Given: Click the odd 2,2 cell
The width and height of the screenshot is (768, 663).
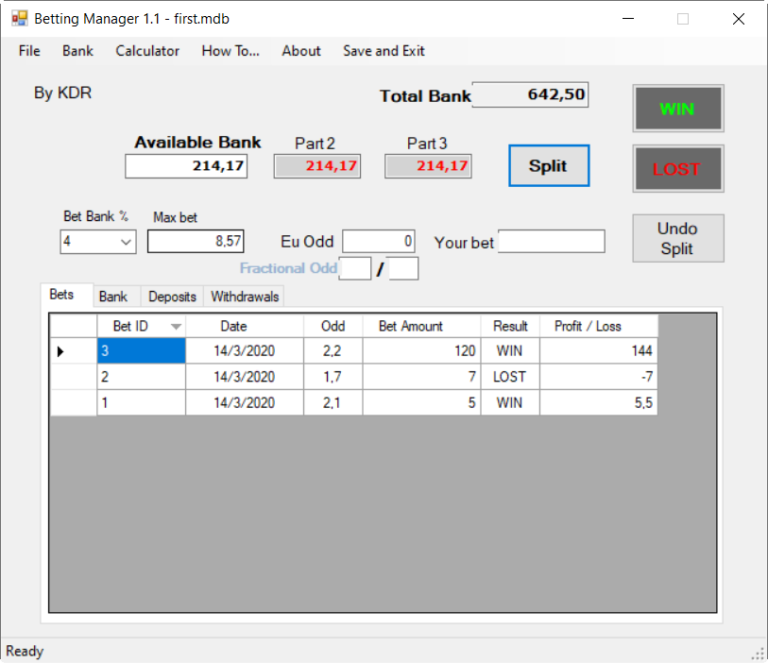Looking at the screenshot, I should 333,351.
